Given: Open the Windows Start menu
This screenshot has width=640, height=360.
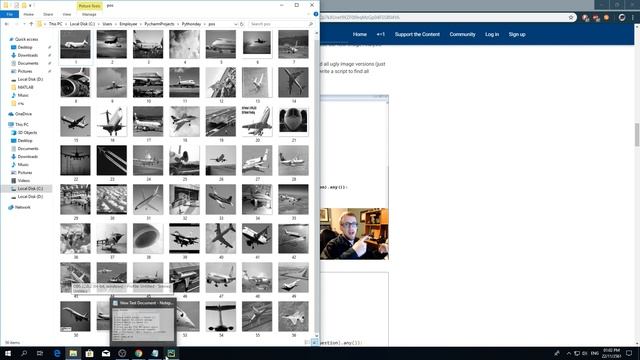Looking at the screenshot, I should tap(8, 353).
